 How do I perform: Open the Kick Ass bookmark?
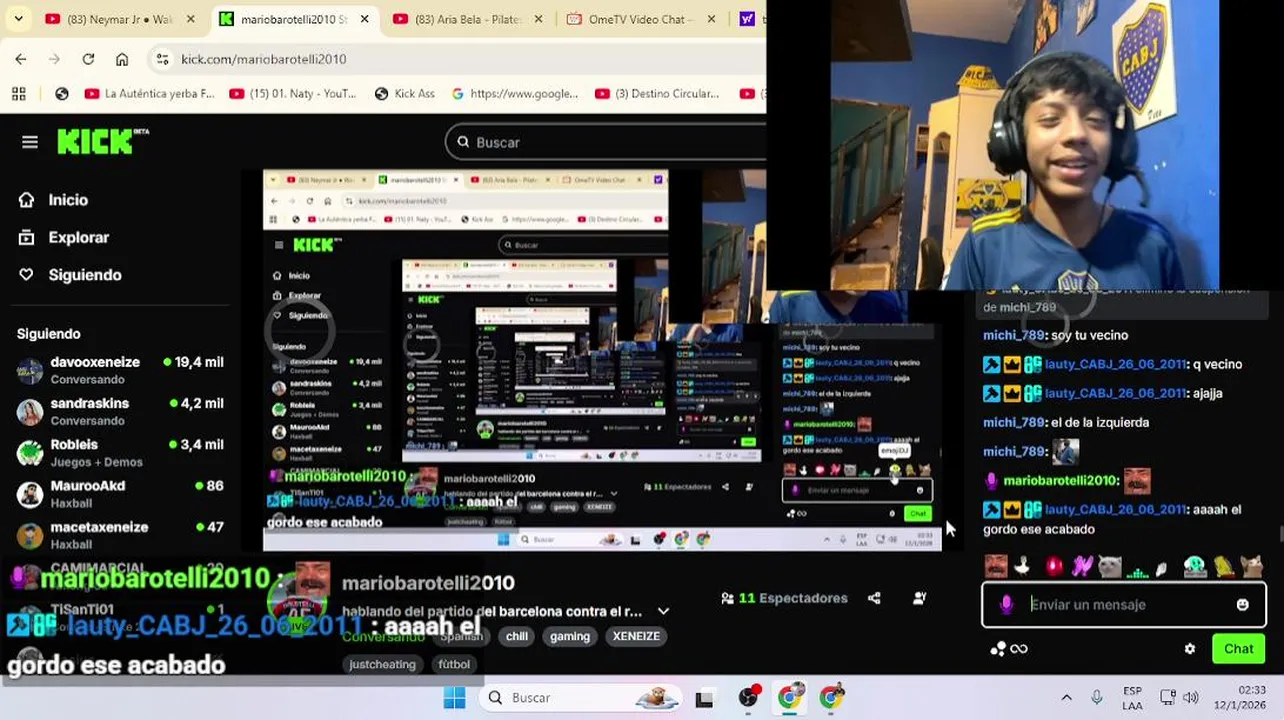[x=404, y=93]
